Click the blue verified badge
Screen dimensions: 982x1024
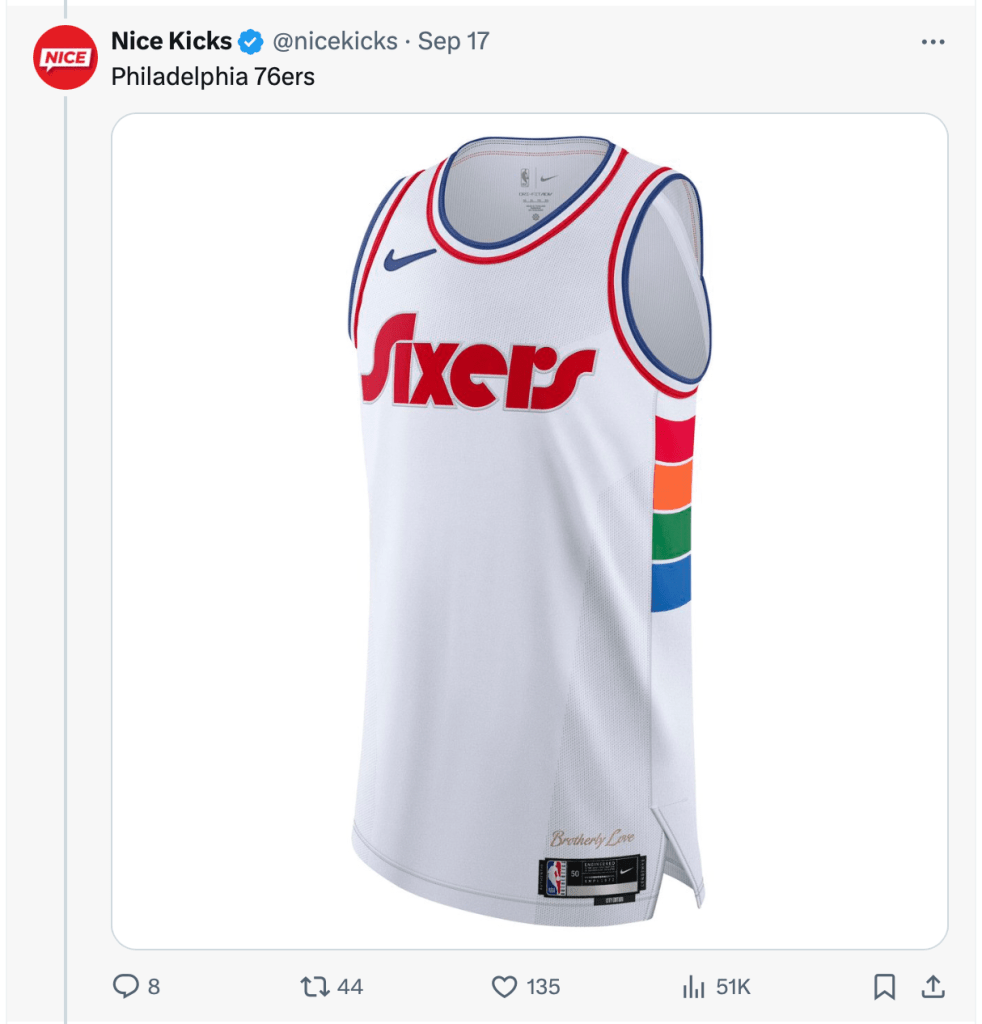[250, 42]
